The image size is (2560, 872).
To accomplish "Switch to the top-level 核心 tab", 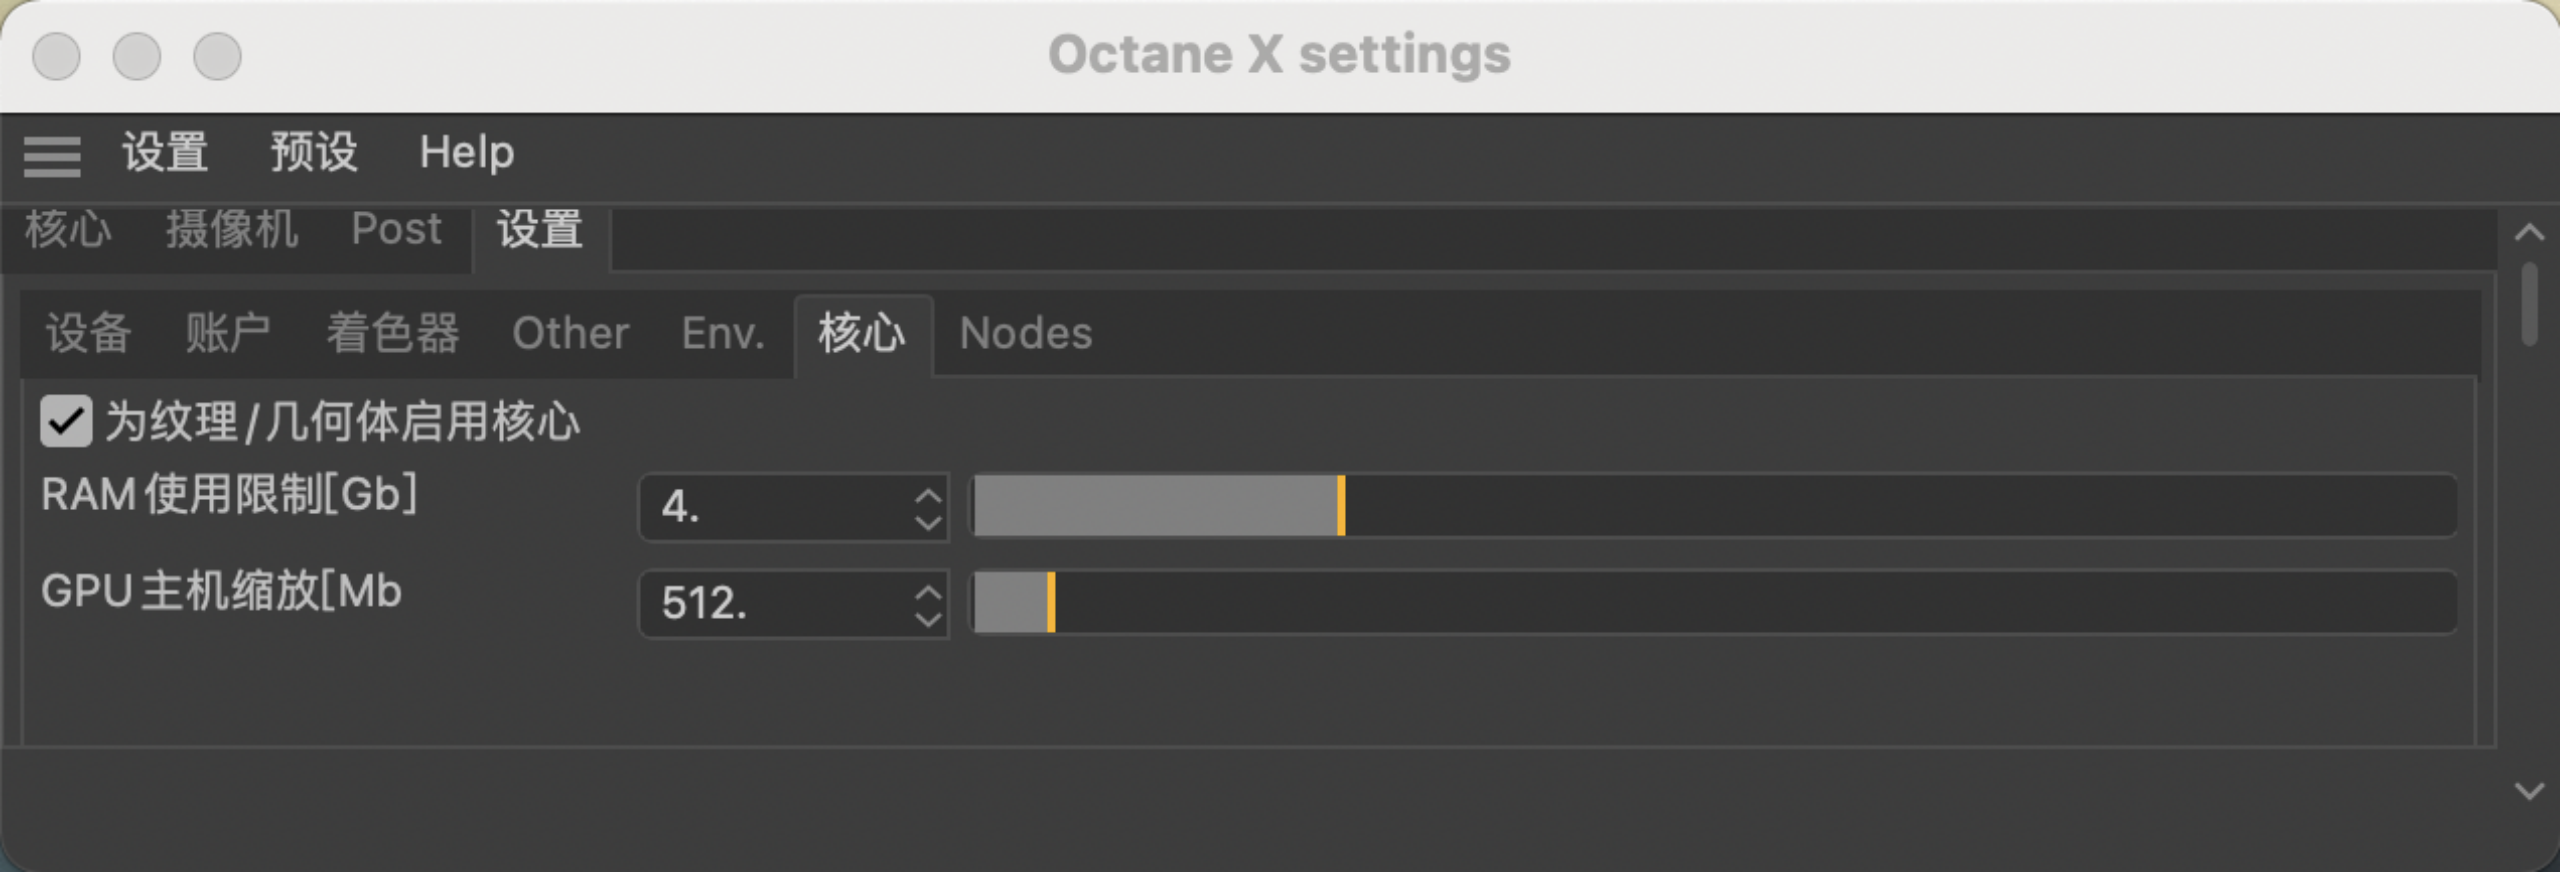I will 68,230.
